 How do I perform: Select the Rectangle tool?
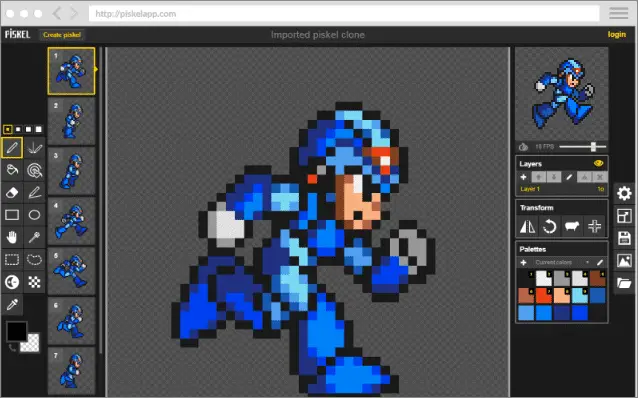(x=12, y=215)
